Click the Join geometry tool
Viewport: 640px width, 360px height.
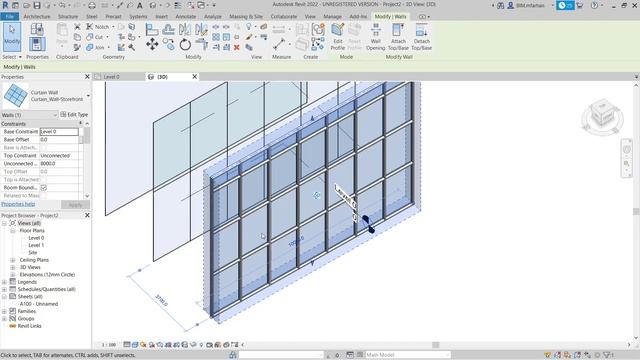pyautogui.click(x=95, y=47)
